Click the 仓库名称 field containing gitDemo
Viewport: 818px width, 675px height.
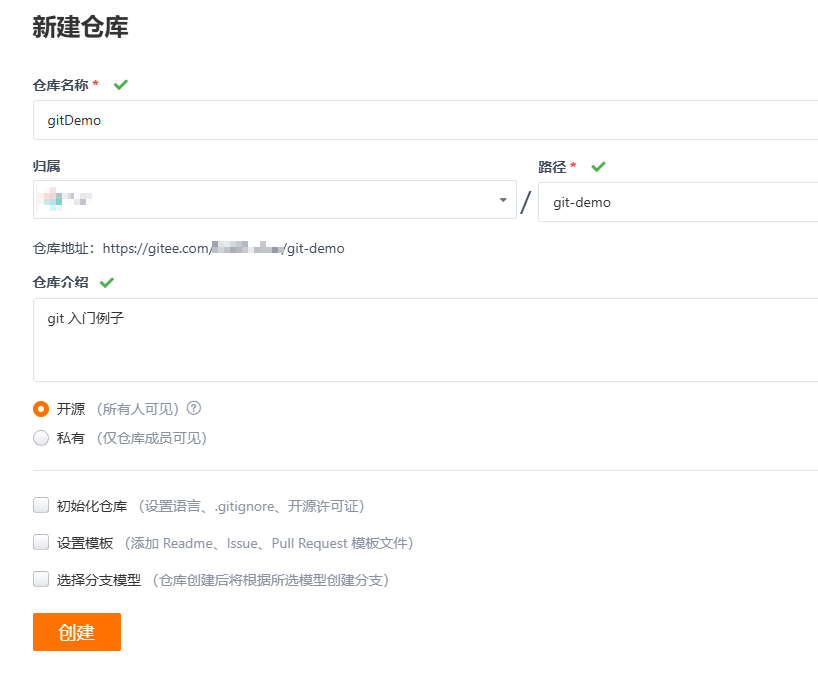[x=425, y=120]
